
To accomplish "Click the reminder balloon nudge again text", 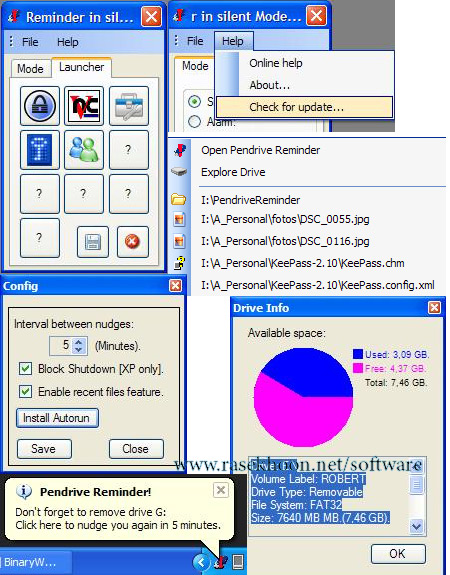I will click(118, 525).
